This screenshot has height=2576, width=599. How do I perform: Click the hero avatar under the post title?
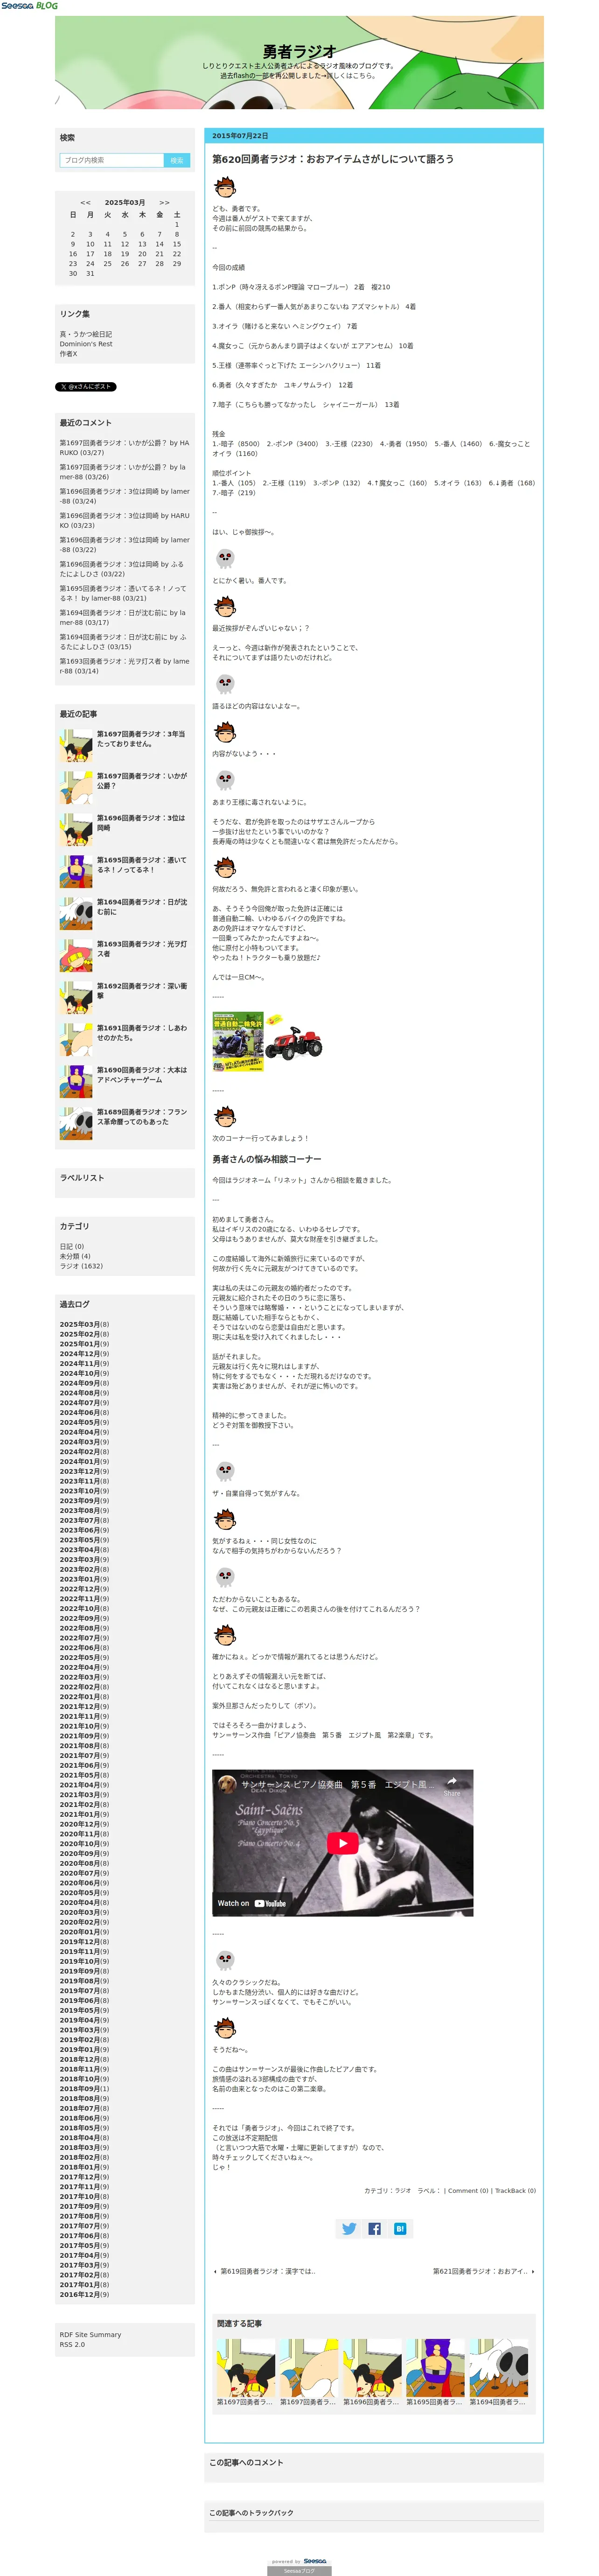[225, 186]
